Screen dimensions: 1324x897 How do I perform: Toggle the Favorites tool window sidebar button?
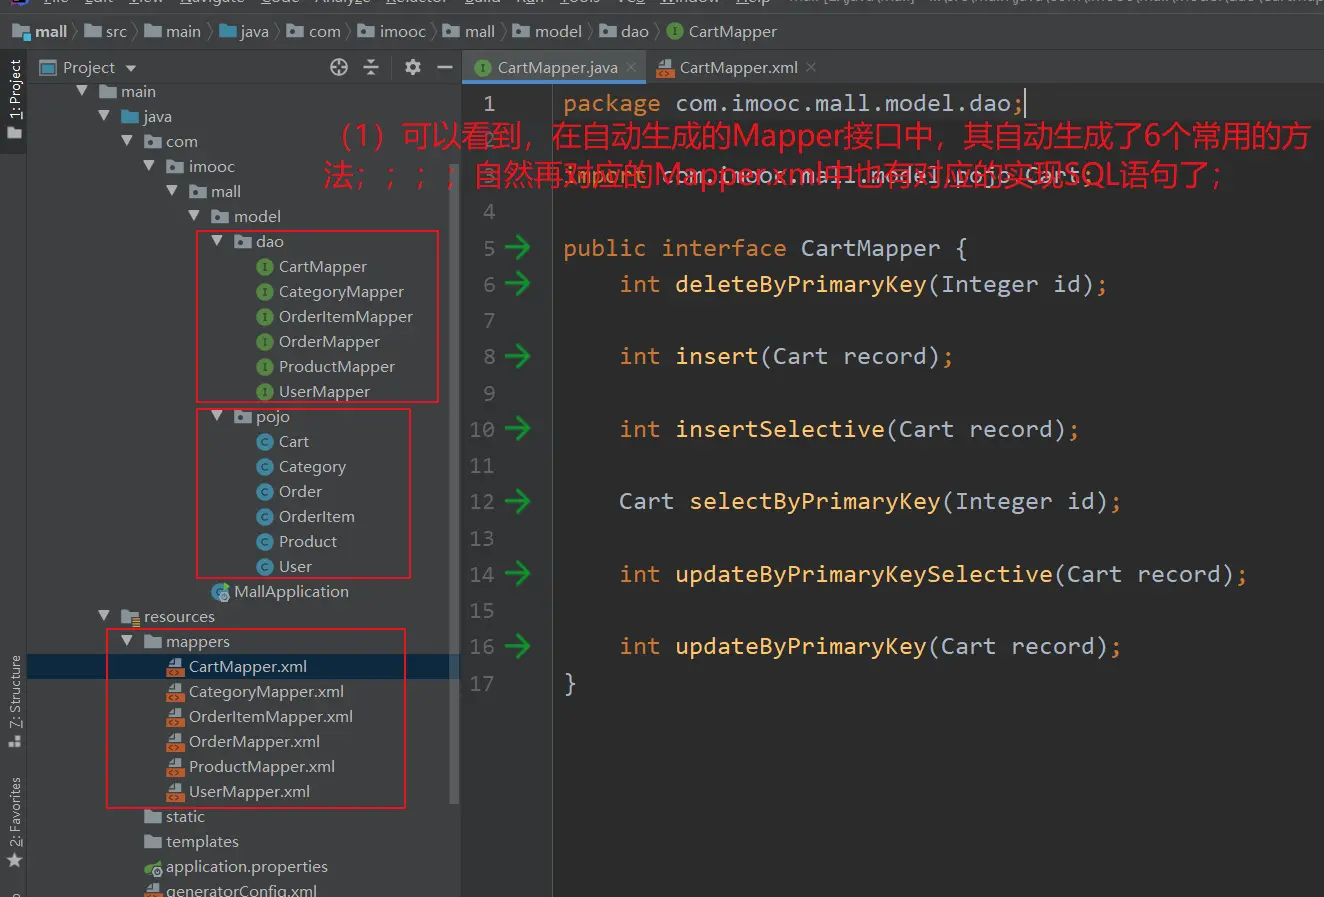coord(15,820)
